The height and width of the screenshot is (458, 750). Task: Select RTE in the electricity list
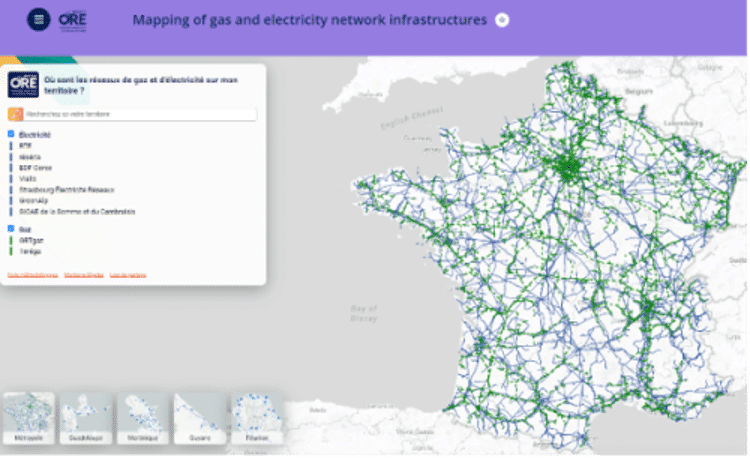click(25, 146)
